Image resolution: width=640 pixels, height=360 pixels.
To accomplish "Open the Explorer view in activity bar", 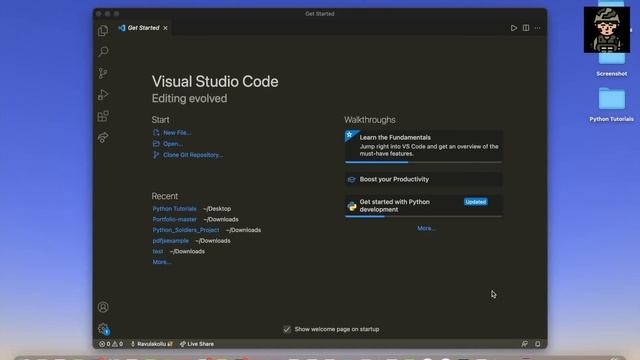I will click(x=103, y=31).
